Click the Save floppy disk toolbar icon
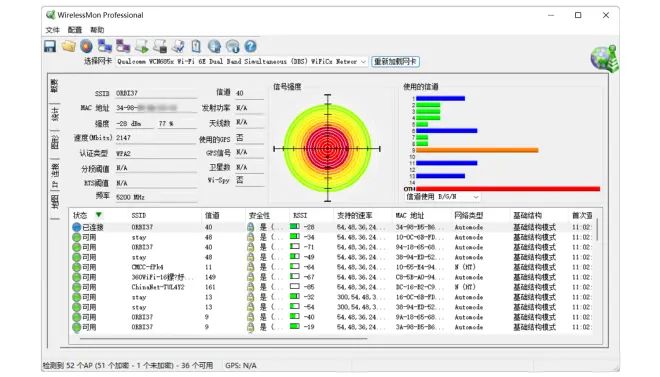 [50, 46]
